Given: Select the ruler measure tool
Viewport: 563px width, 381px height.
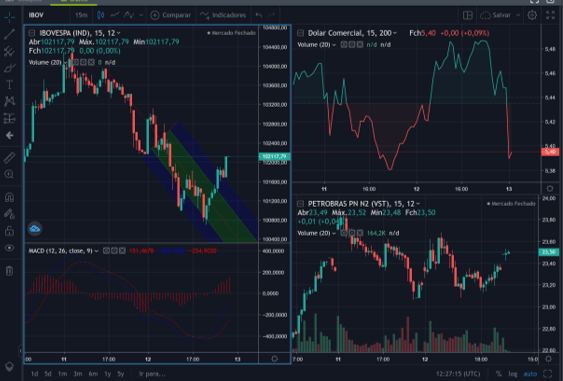Looking at the screenshot, I should point(9,158).
